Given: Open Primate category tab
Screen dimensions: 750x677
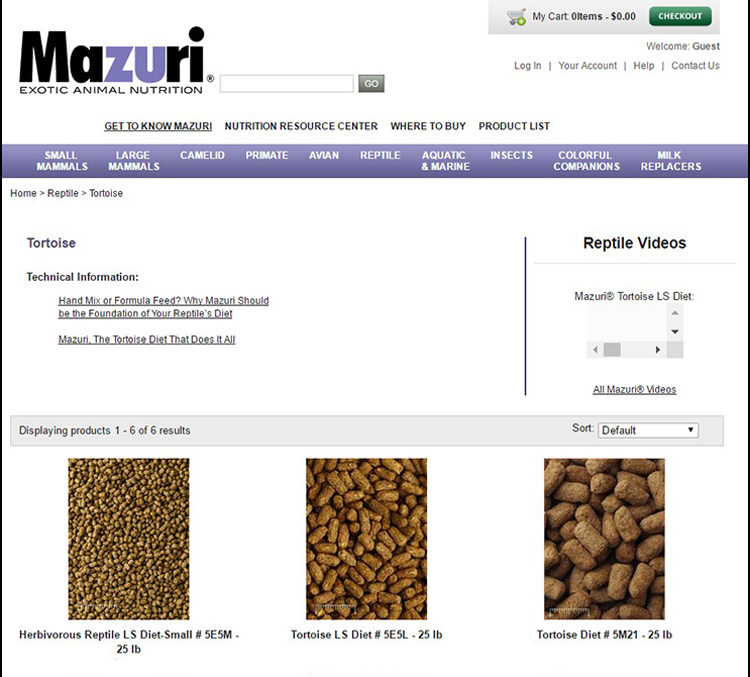Looking at the screenshot, I should (267, 155).
